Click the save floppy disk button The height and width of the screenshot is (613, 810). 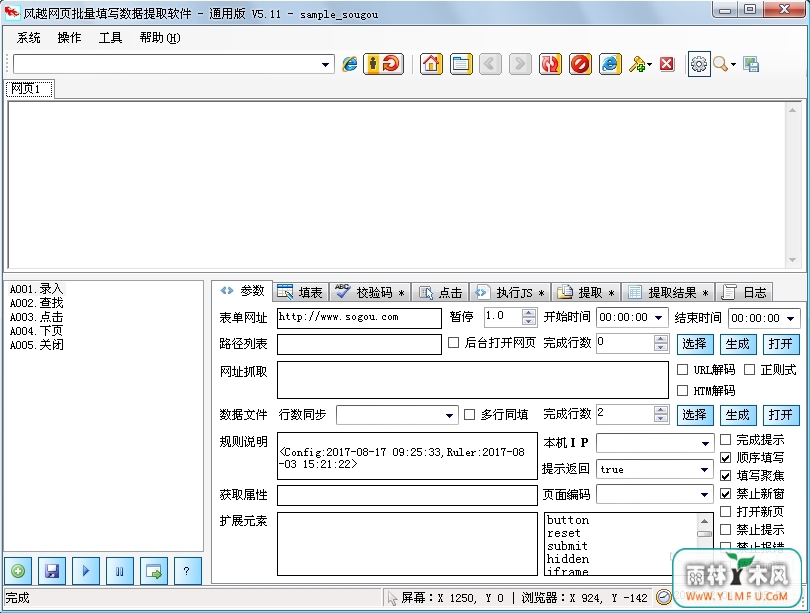pos(52,571)
